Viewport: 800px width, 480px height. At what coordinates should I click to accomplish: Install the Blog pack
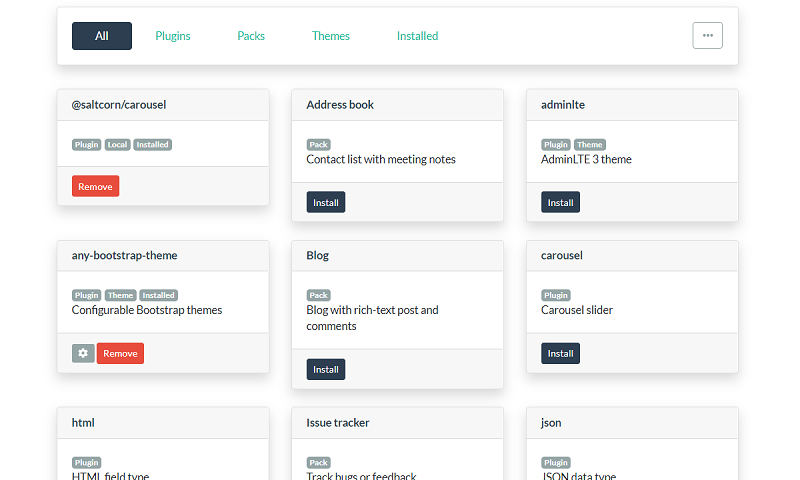pos(325,369)
